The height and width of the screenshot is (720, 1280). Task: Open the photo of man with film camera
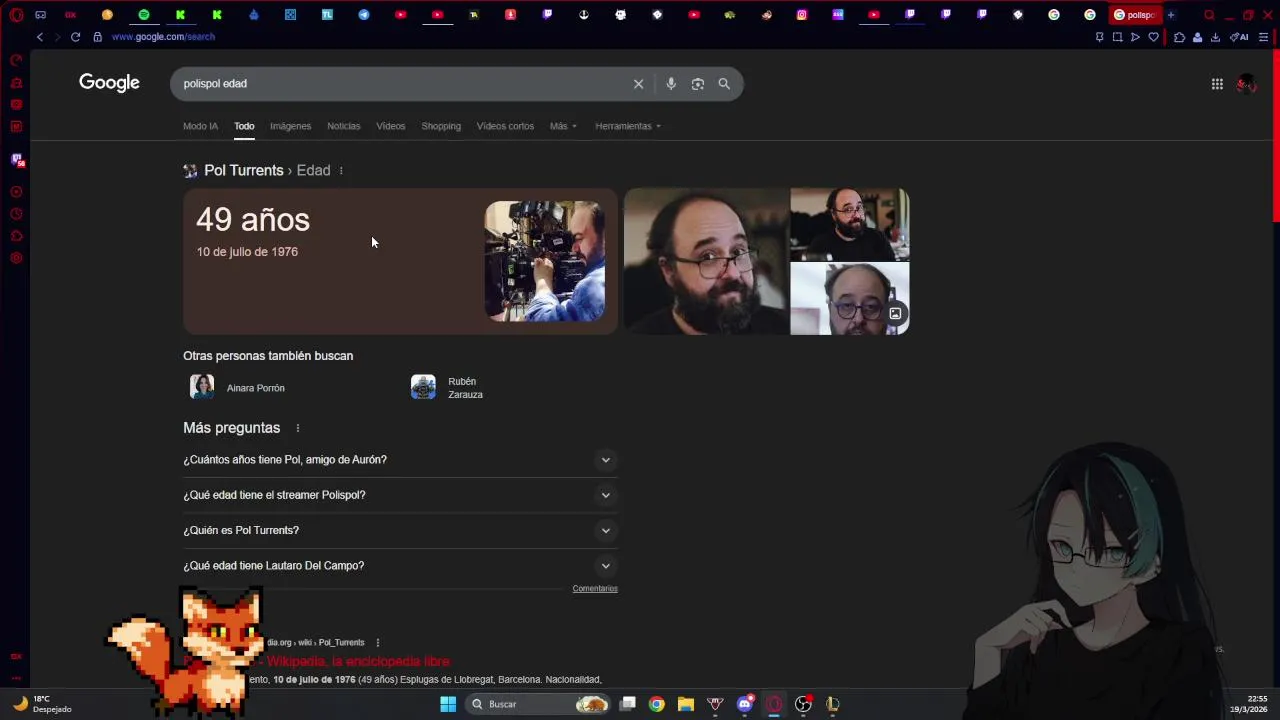tap(545, 261)
